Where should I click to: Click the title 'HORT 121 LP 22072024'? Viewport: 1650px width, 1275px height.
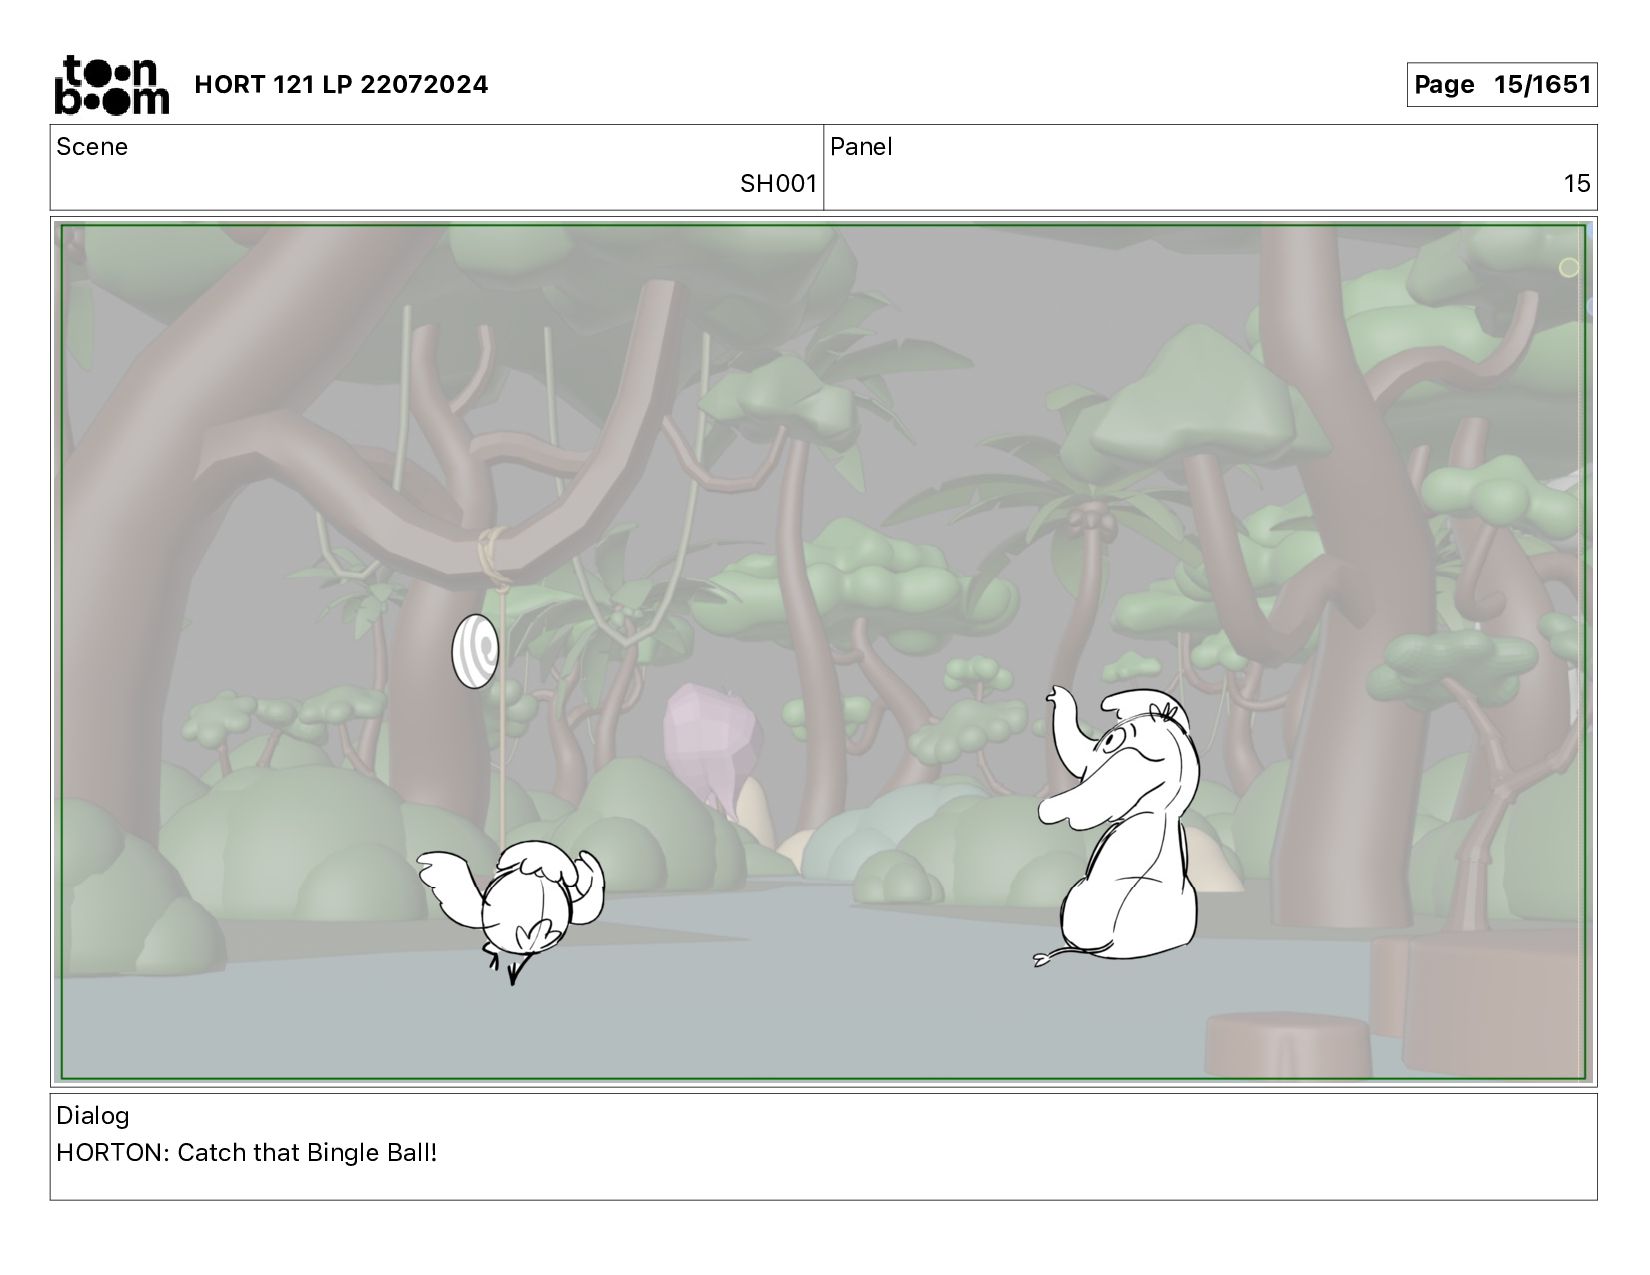click(341, 85)
